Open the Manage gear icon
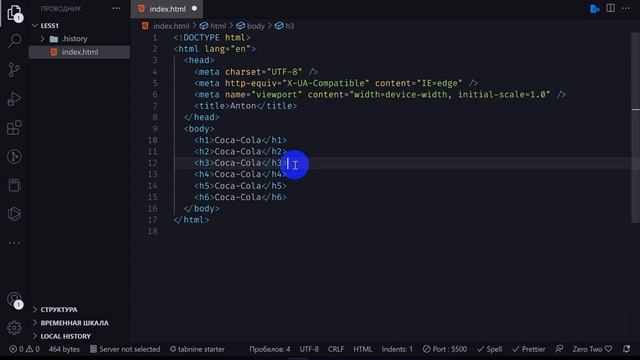Screen dimensions: 640x360 point(14,328)
